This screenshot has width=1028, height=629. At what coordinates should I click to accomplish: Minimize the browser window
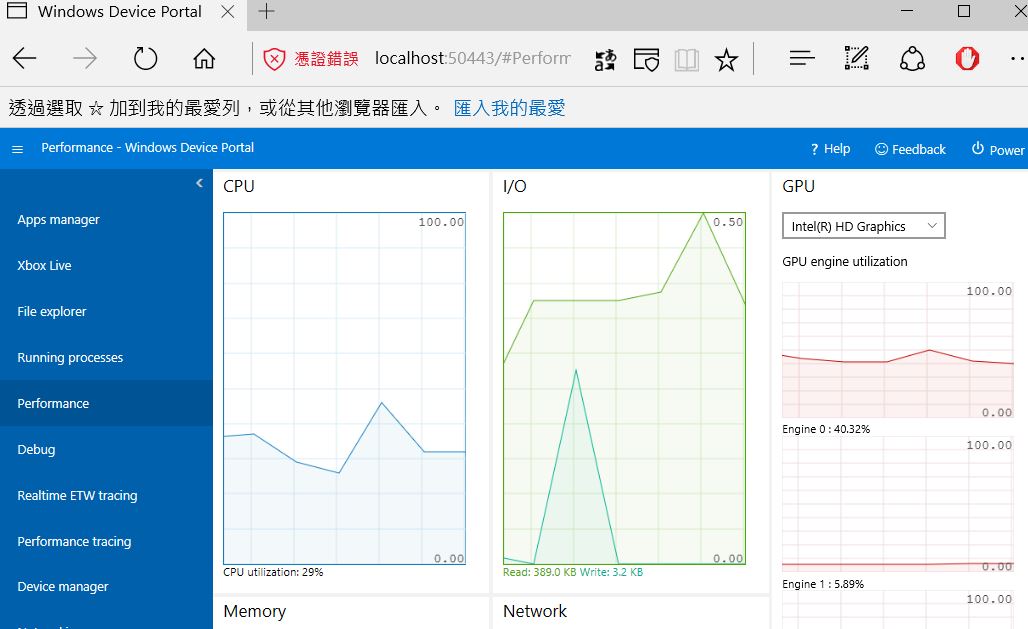point(907,11)
